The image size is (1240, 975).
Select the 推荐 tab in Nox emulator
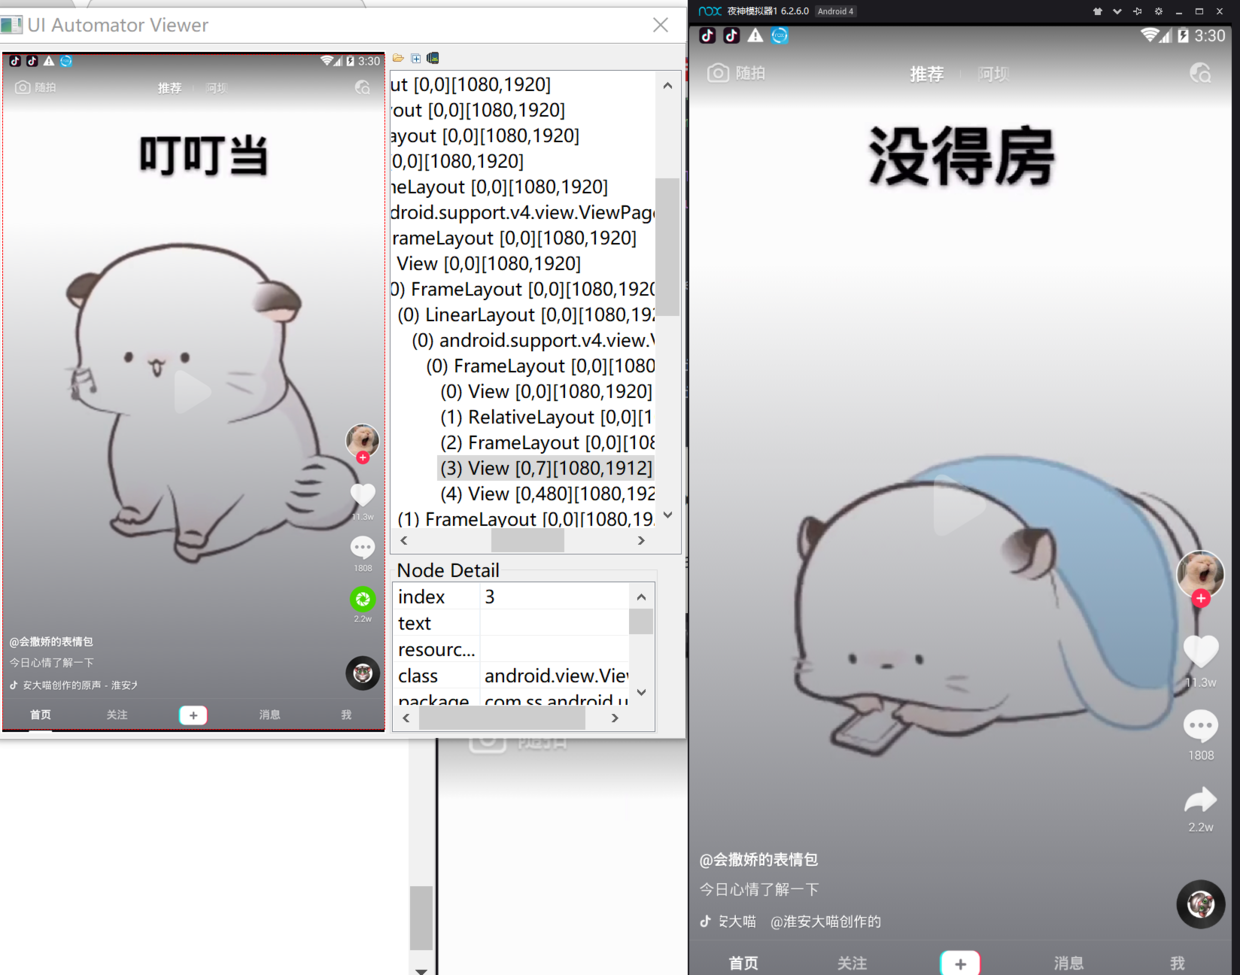pyautogui.click(x=926, y=74)
